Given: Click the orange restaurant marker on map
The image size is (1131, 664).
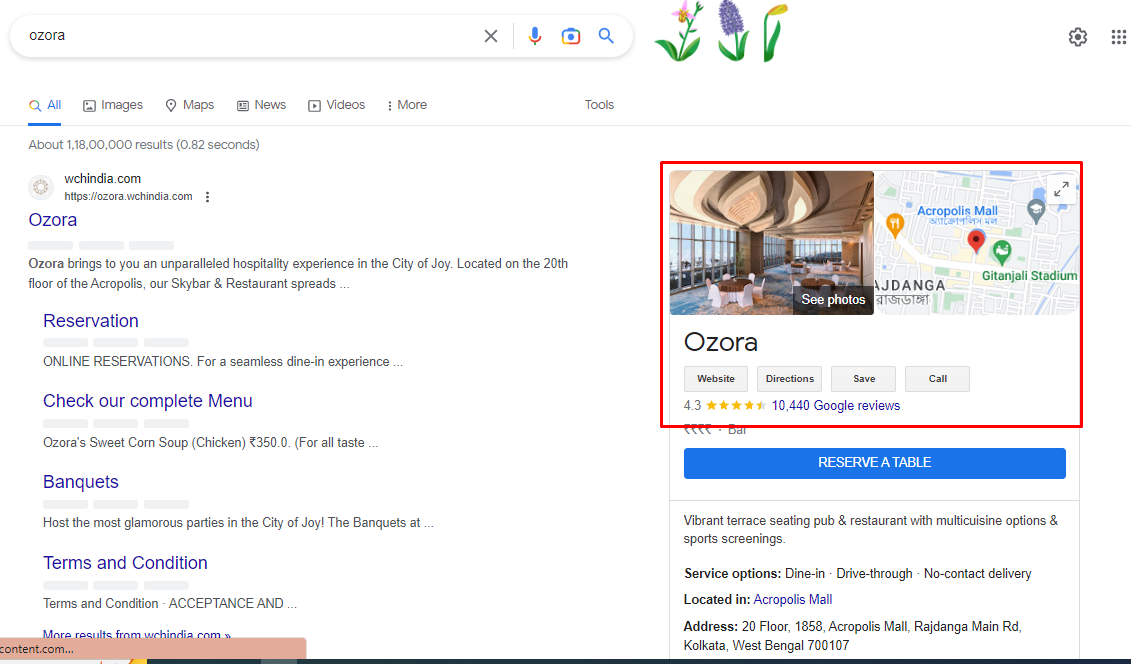Looking at the screenshot, I should [x=894, y=226].
